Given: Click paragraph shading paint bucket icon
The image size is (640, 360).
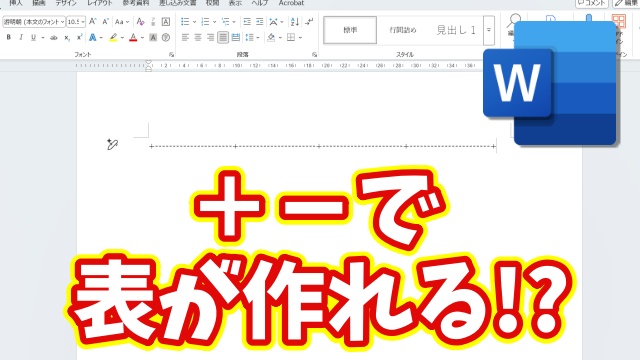Looking at the screenshot, I should click(271, 38).
